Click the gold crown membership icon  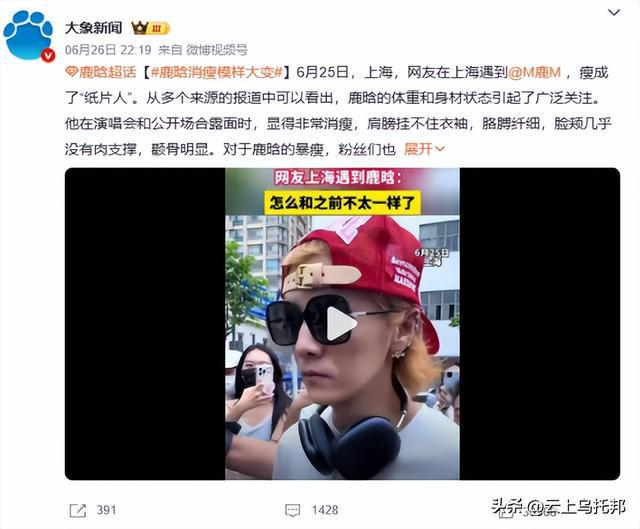pos(140,28)
